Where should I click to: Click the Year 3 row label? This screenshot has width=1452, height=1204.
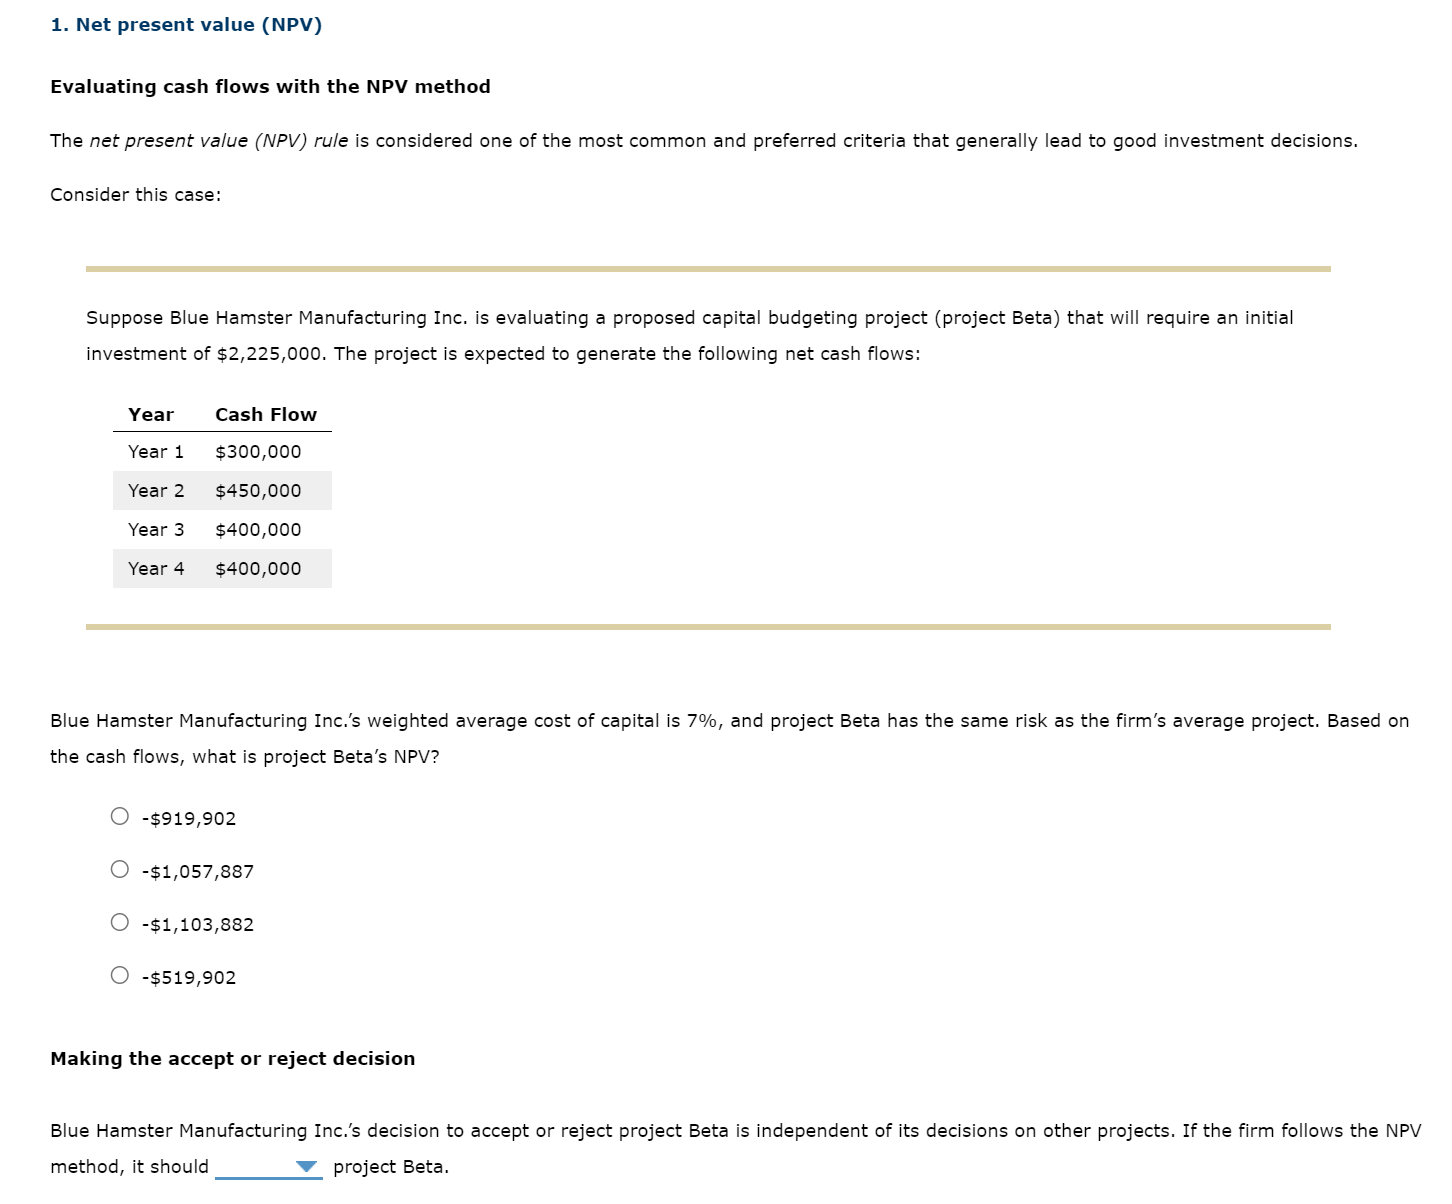[156, 529]
